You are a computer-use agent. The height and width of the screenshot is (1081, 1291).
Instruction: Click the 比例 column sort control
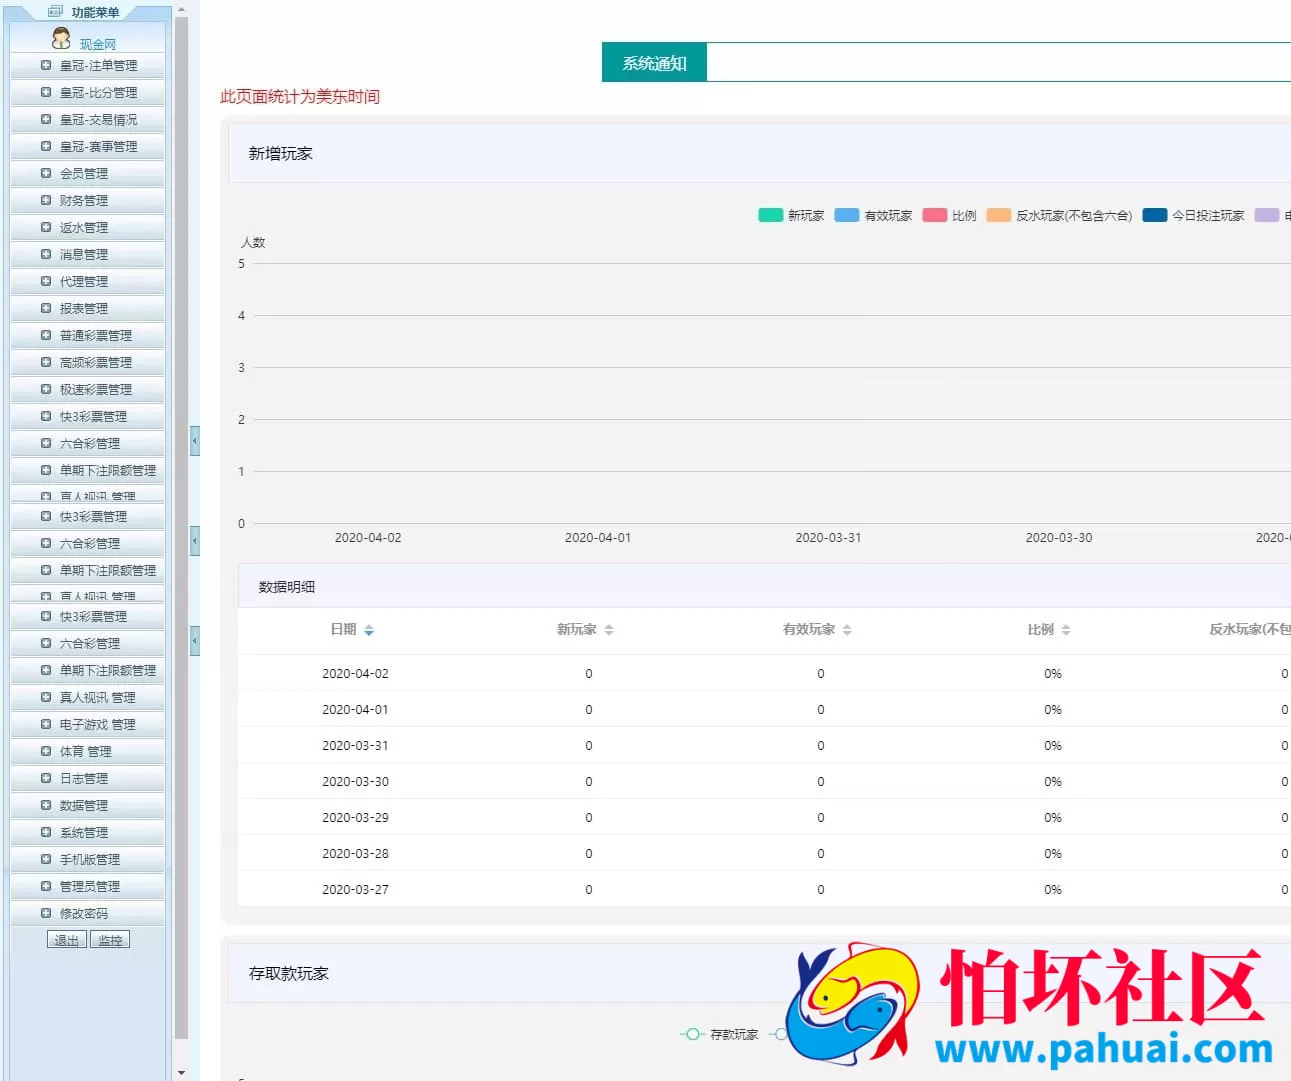click(x=1064, y=630)
